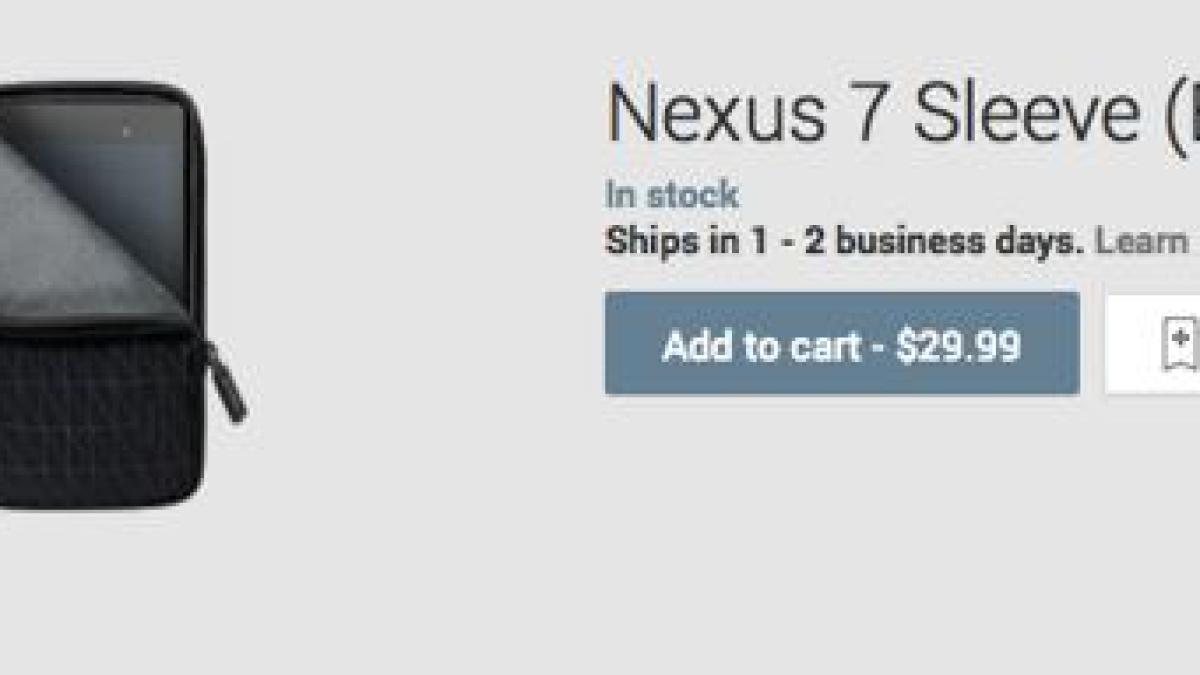The image size is (1200, 675).
Task: Purchase the sleeve using Add to cart
Action: (842, 347)
